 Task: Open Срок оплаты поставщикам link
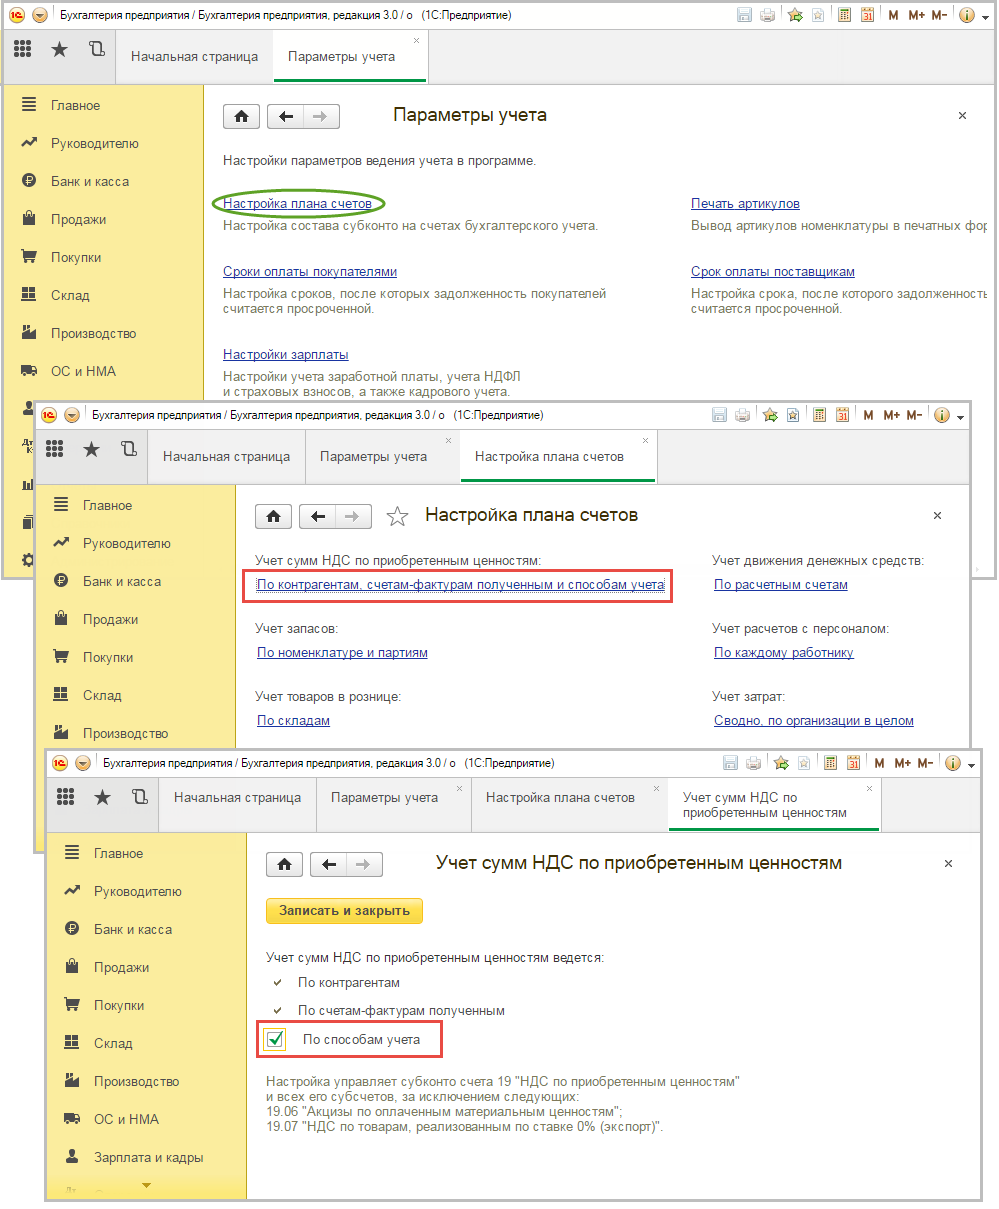773,272
